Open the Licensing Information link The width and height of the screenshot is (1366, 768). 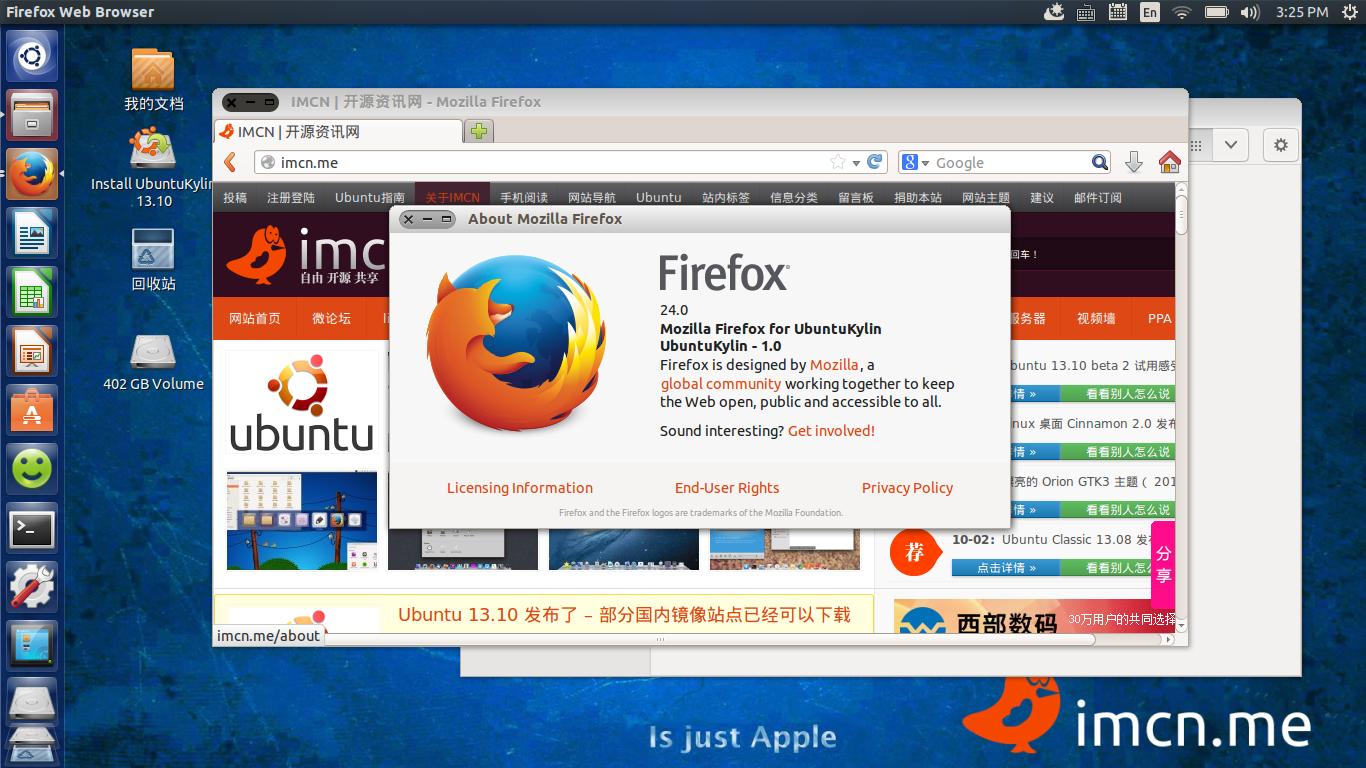(520, 488)
